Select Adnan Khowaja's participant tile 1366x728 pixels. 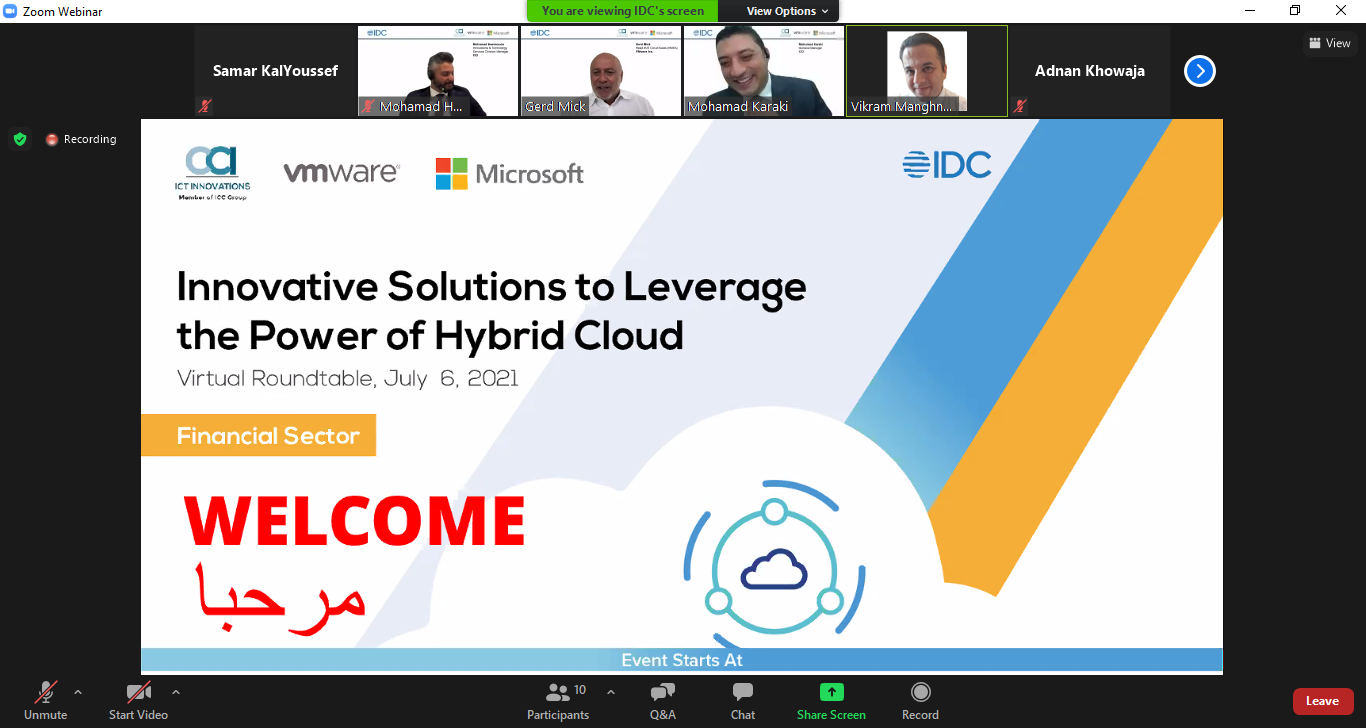1090,71
